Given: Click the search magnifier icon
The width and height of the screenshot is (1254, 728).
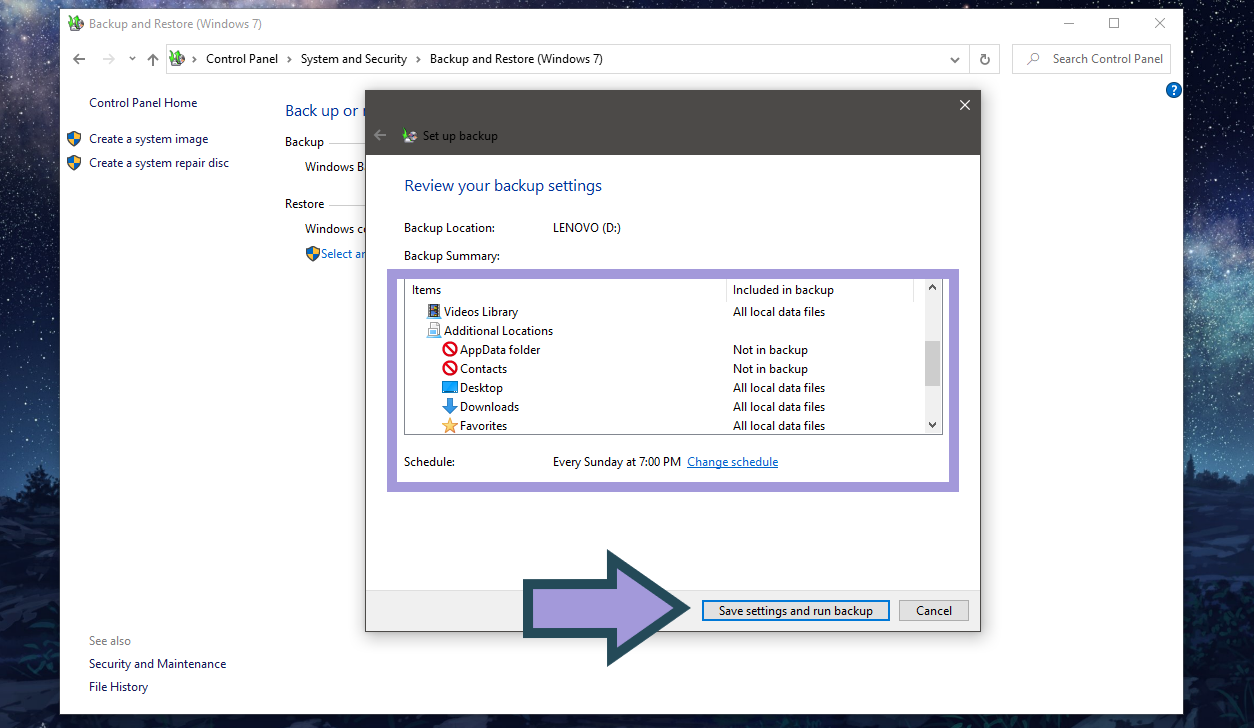Looking at the screenshot, I should 1033,59.
